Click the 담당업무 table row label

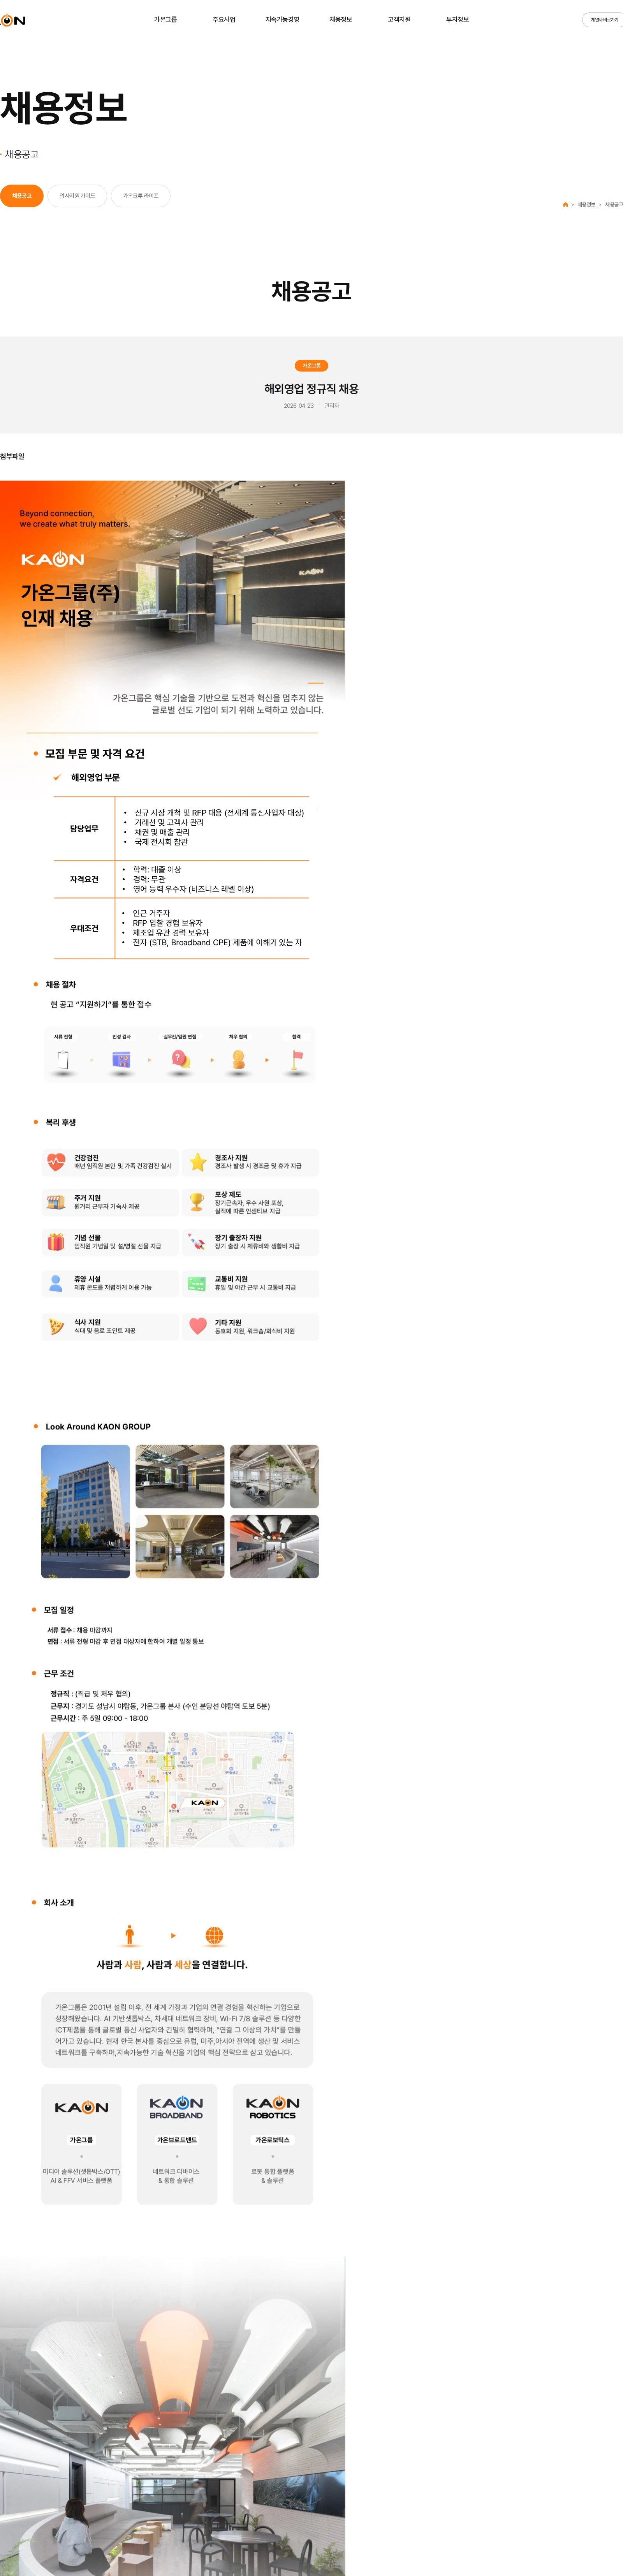pyautogui.click(x=84, y=828)
